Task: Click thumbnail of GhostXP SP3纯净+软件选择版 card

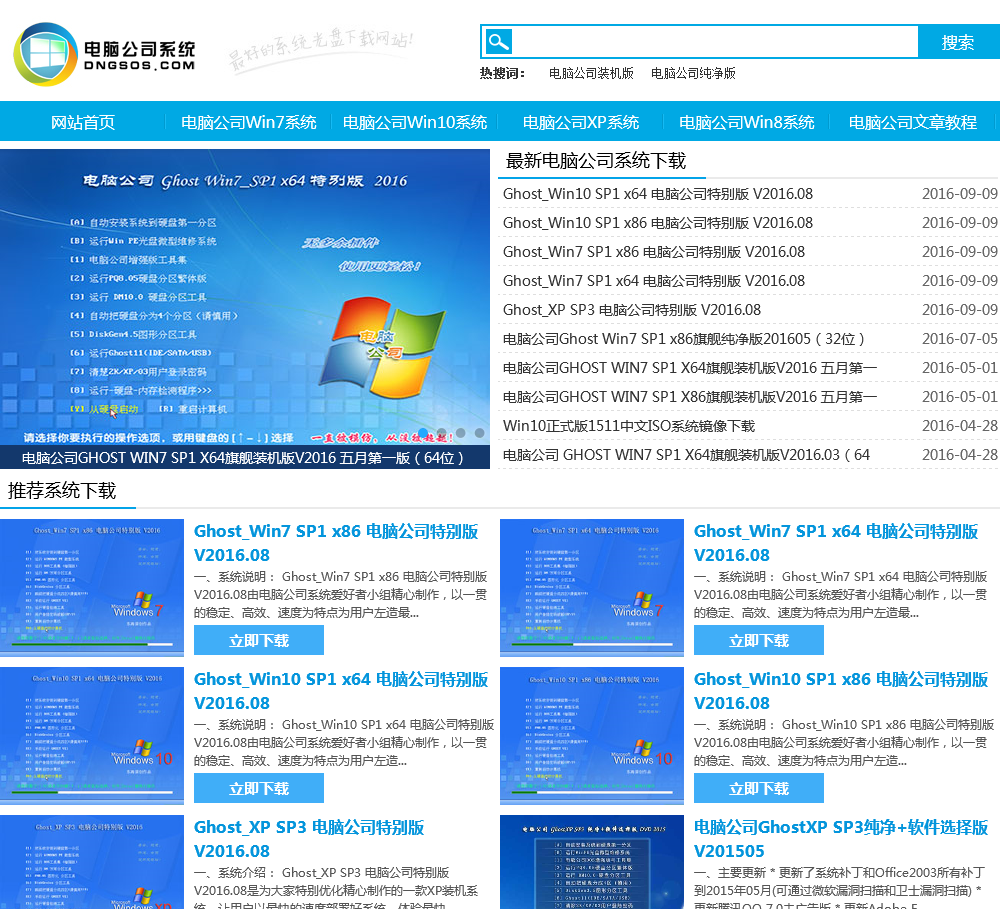Action: (x=592, y=862)
